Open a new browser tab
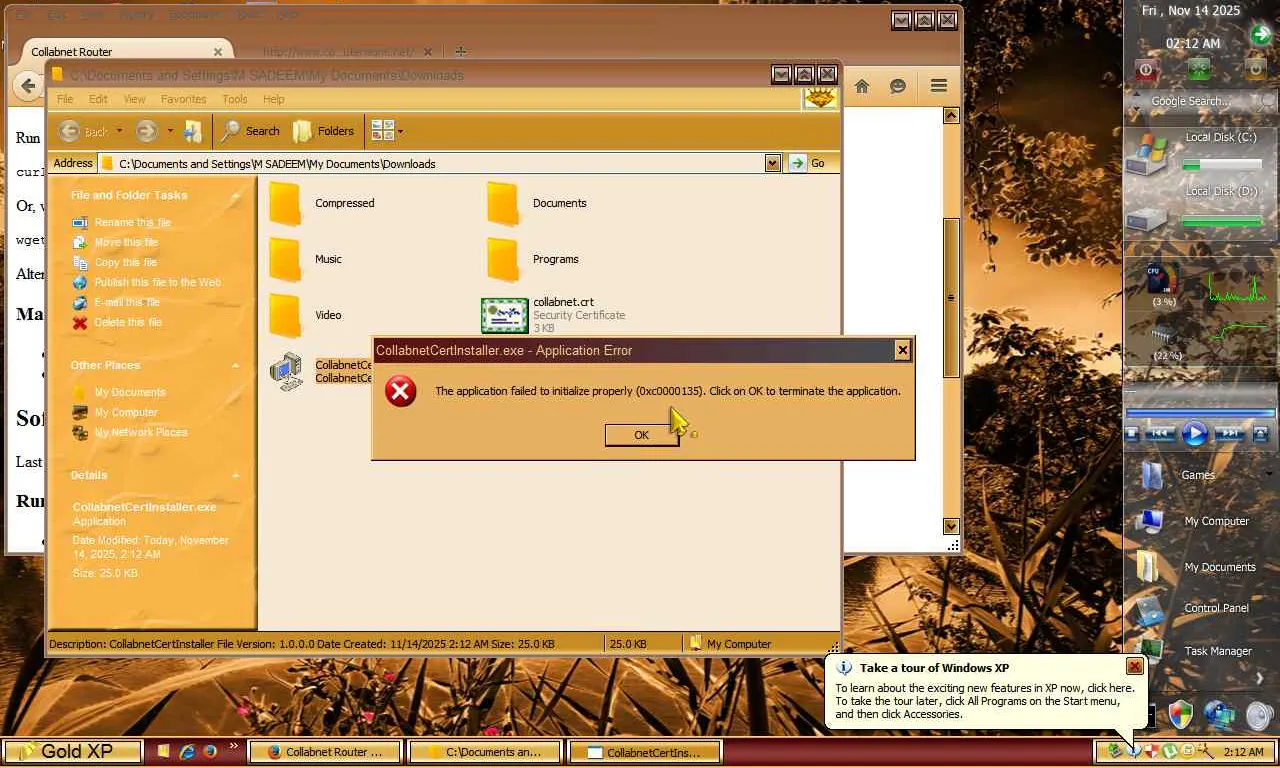The height and width of the screenshot is (768, 1280). [460, 51]
